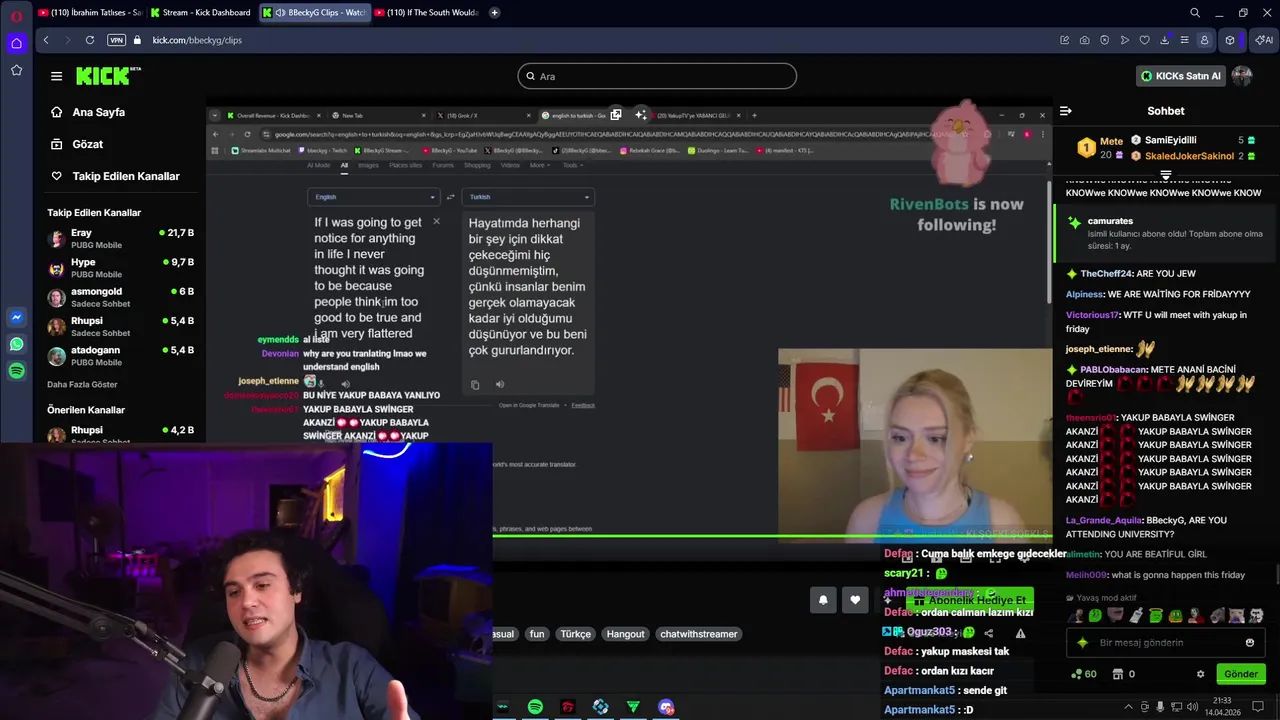Screen dimensions: 1280x720
Task: Toggle the follow heart under the clip
Action: pyautogui.click(x=855, y=600)
